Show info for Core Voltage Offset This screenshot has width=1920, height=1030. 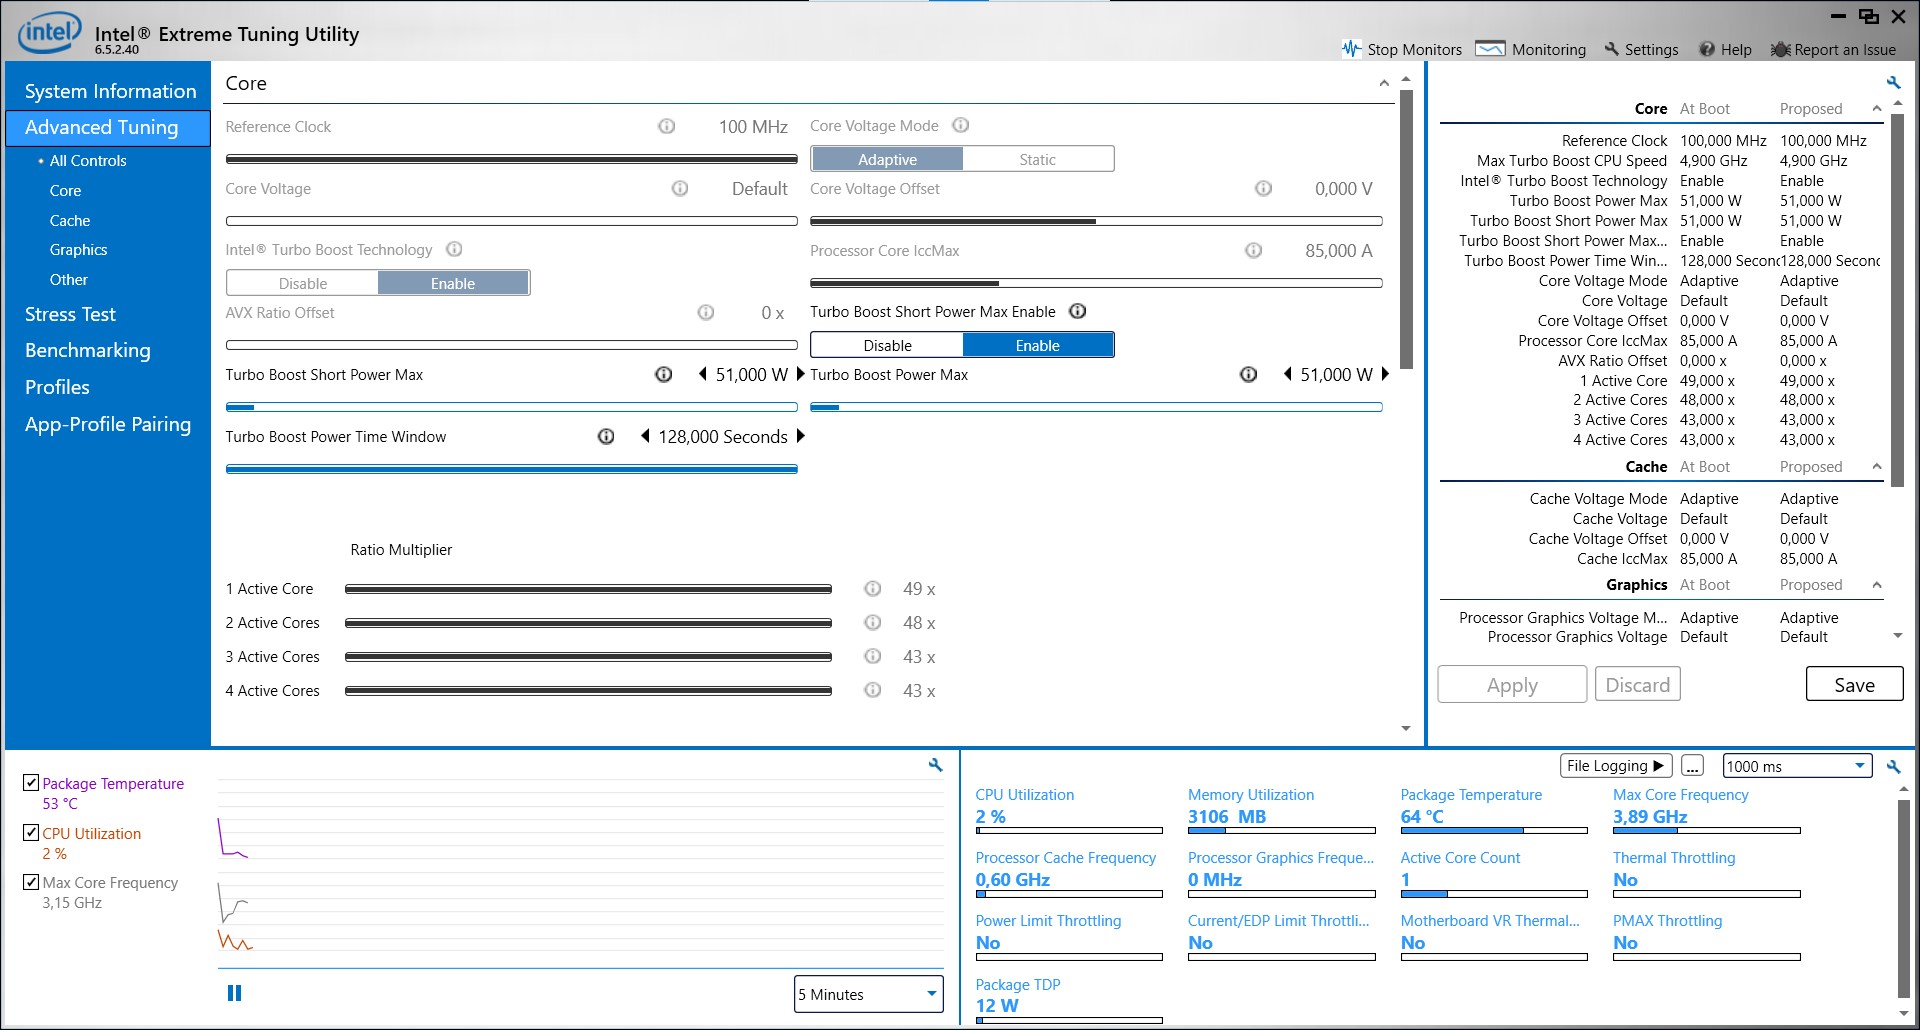pyautogui.click(x=1264, y=188)
